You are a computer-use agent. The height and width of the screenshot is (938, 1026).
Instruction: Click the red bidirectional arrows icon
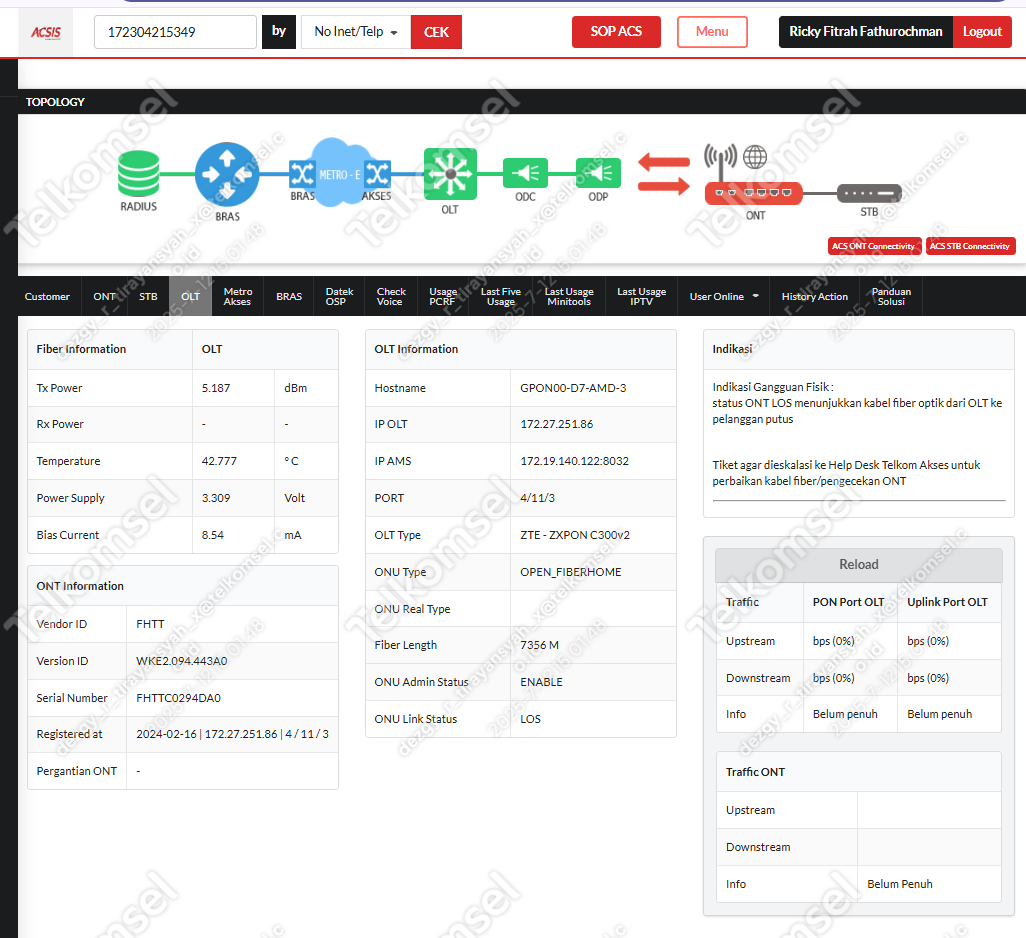tap(663, 174)
